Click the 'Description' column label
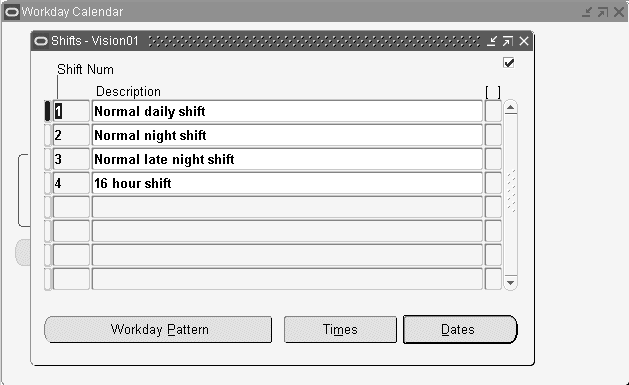 coord(128,91)
